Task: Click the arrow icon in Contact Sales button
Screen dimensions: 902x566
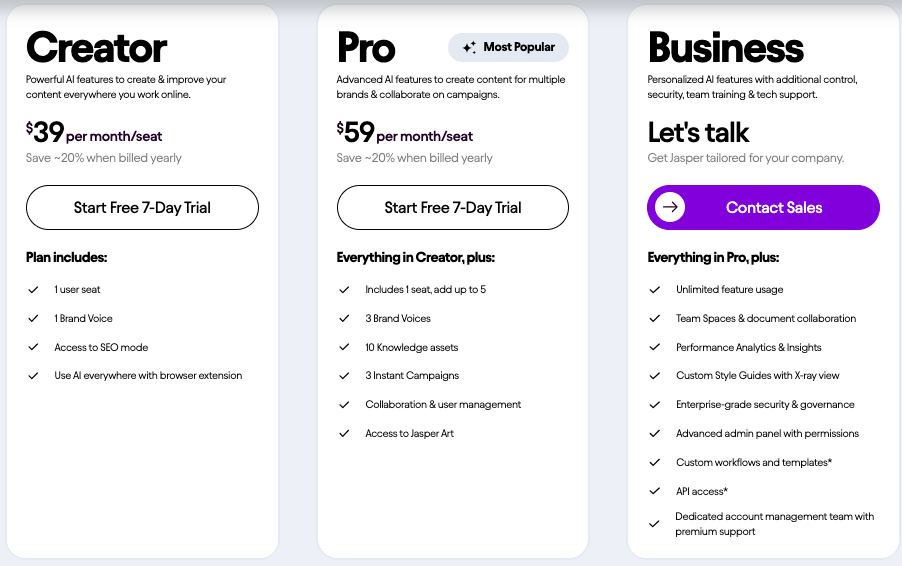Action: coord(670,207)
